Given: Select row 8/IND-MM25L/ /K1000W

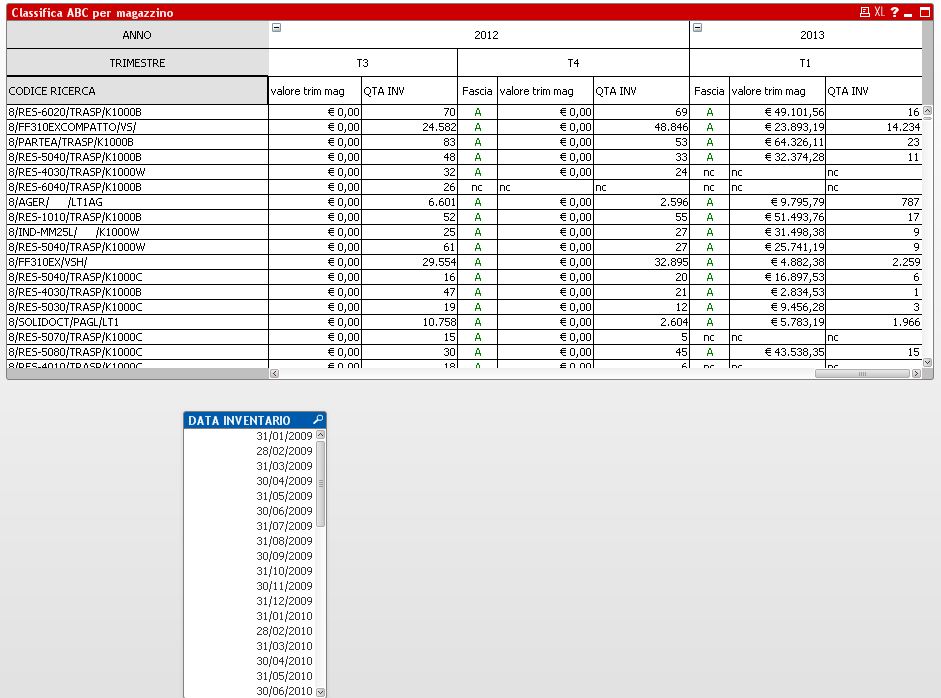Looking at the screenshot, I should pyautogui.click(x=137, y=232).
